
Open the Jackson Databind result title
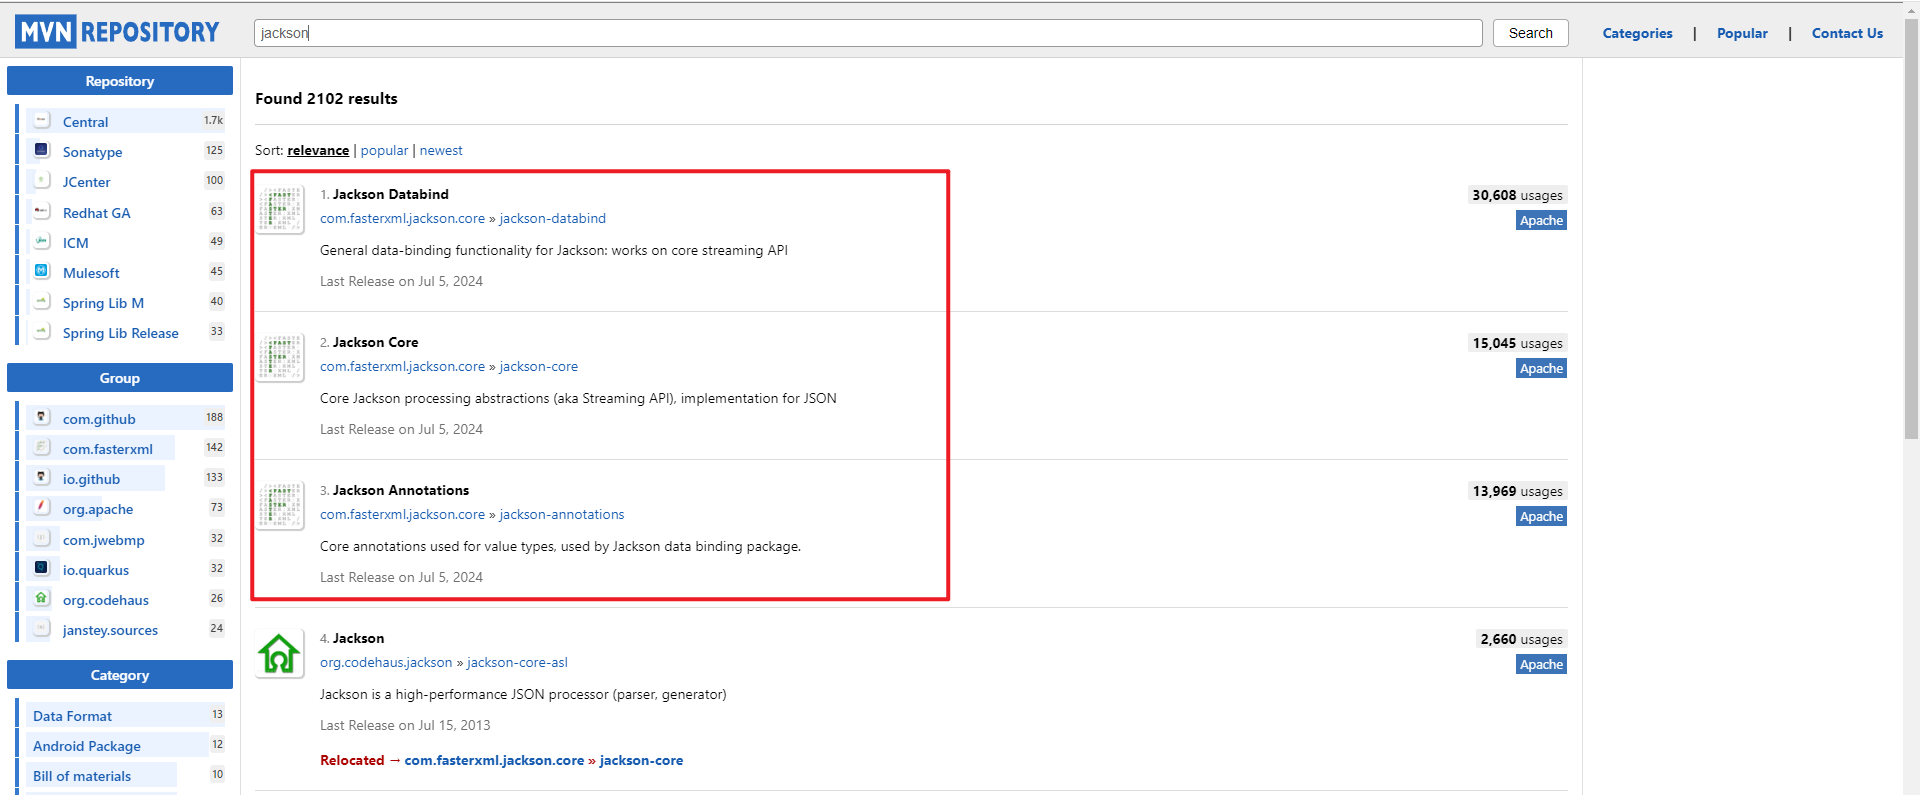point(390,194)
